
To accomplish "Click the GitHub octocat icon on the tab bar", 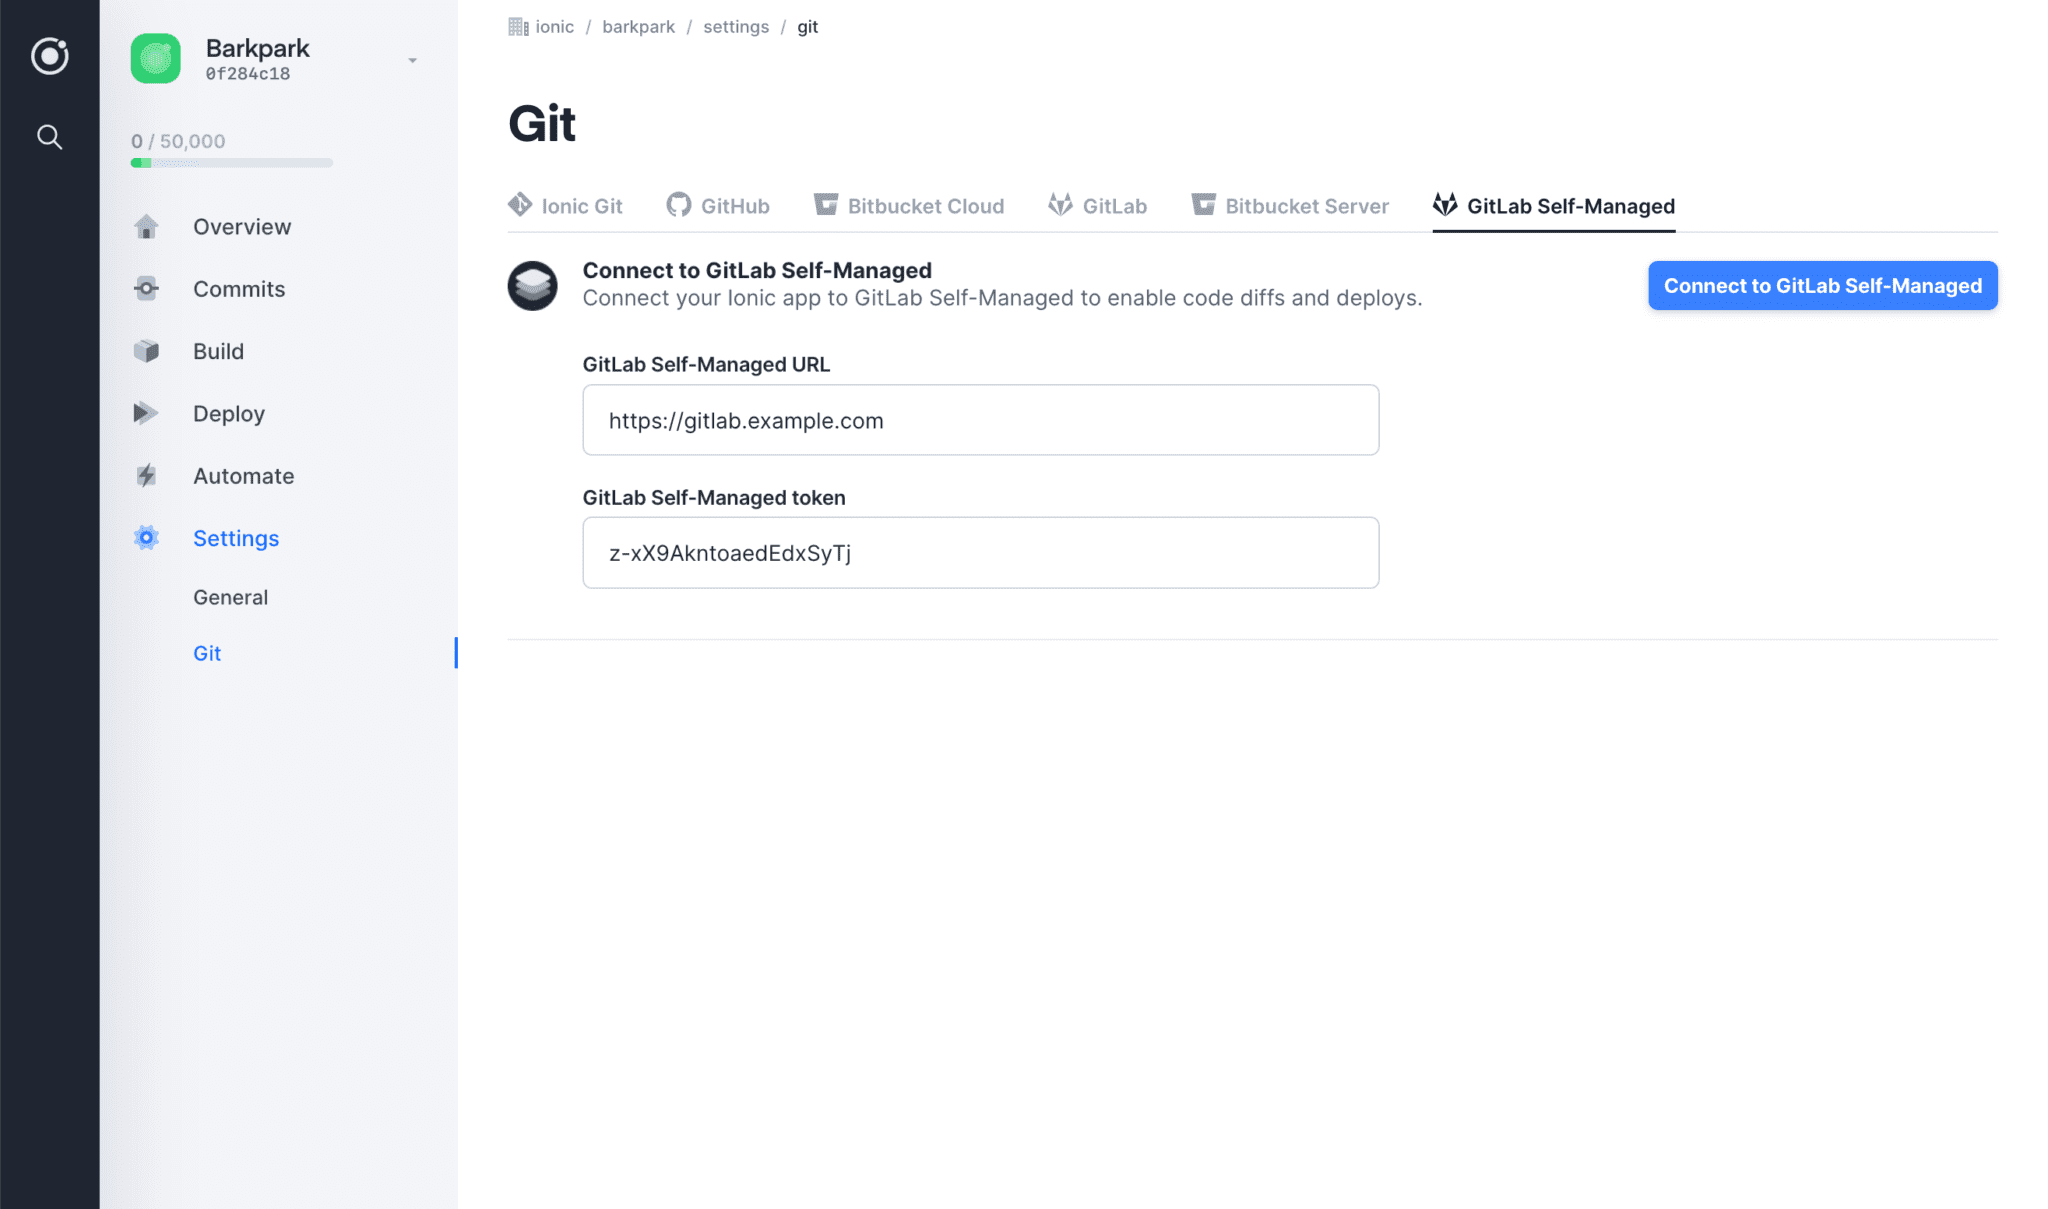I will click(x=679, y=205).
